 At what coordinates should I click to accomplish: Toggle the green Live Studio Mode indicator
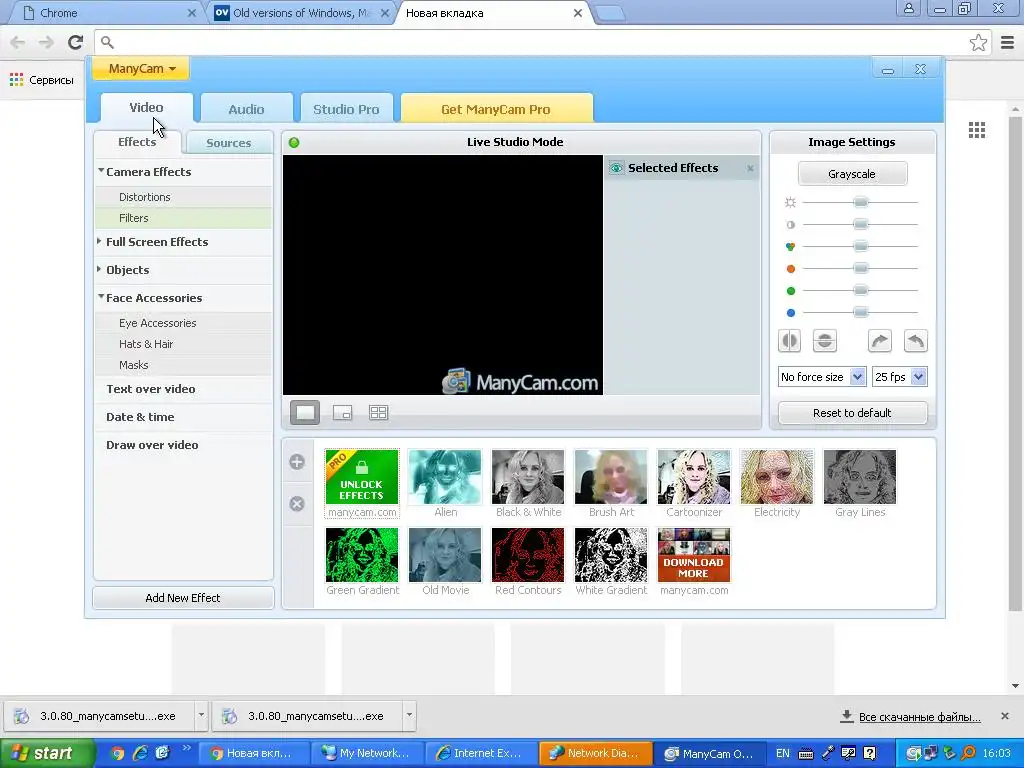pyautogui.click(x=294, y=142)
